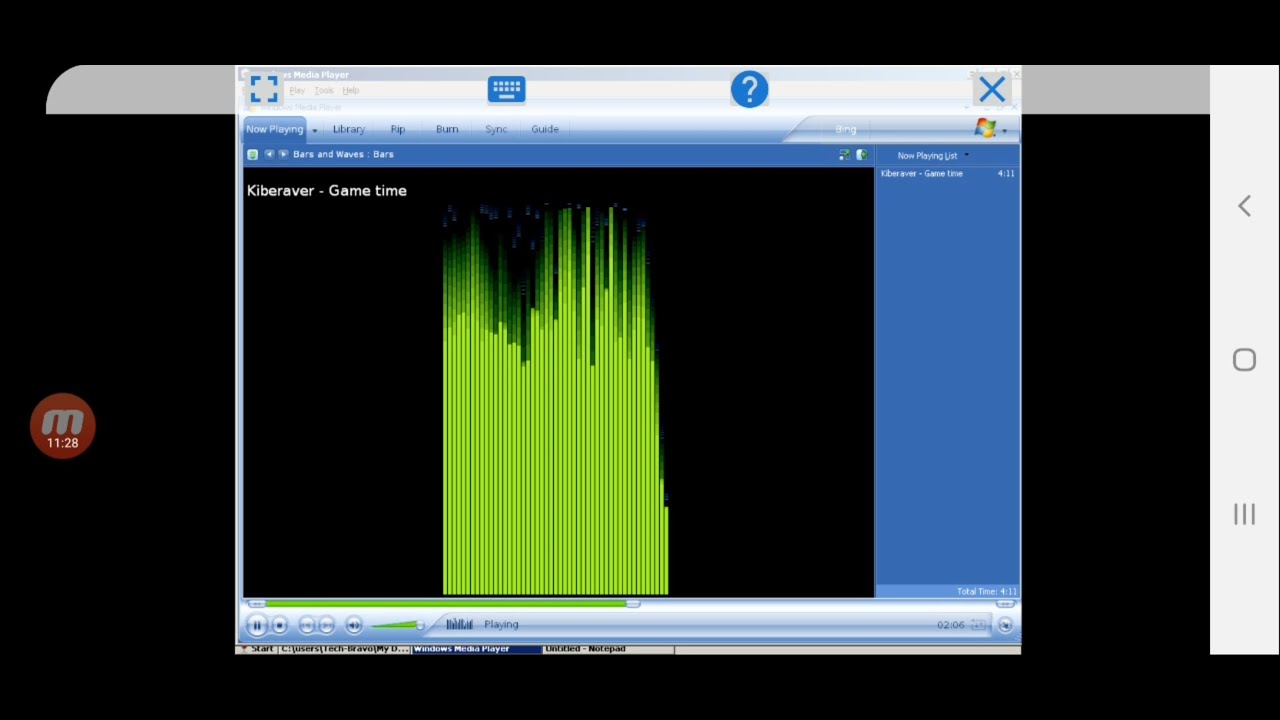Toggle the playlist pane display icon

pyautogui.click(x=861, y=155)
